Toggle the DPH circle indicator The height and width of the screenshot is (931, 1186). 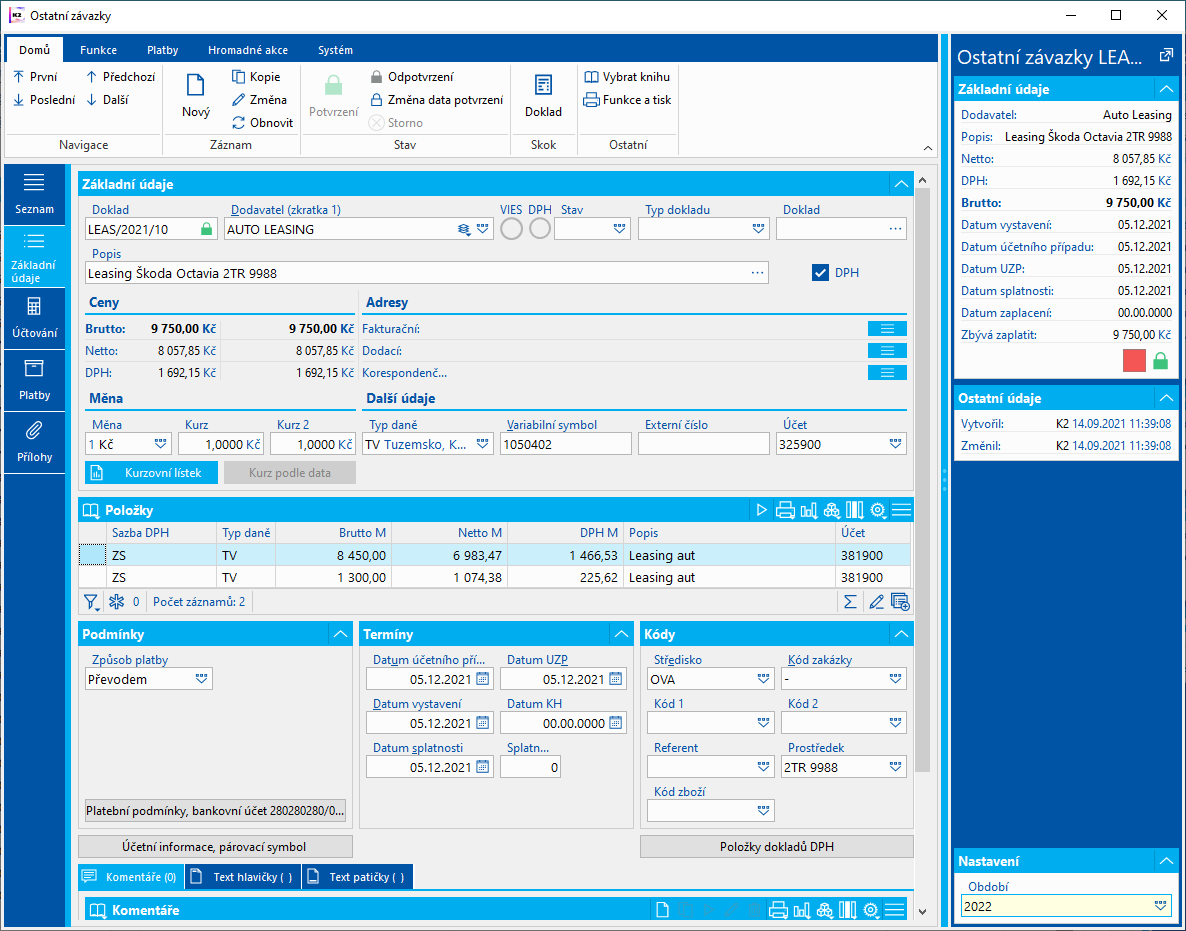[x=540, y=229]
